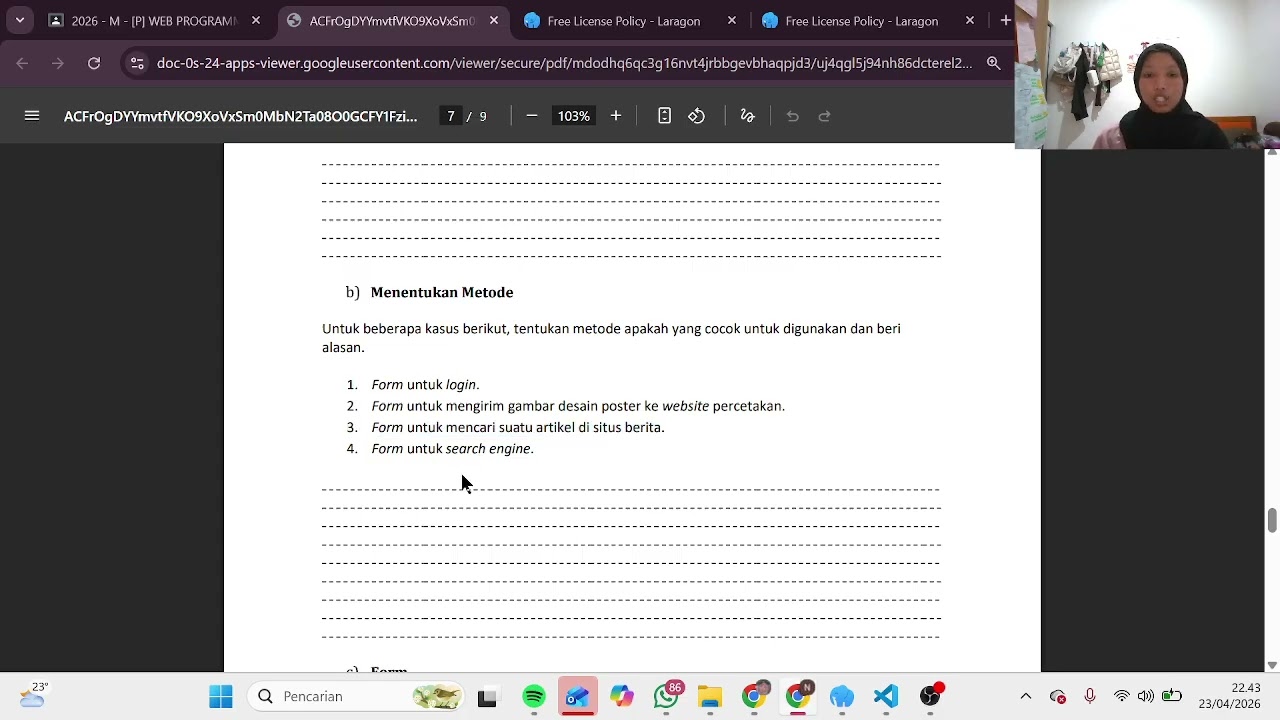Open Visual Studio Code from the taskbar
This screenshot has height=720, width=1280.
point(886,696)
